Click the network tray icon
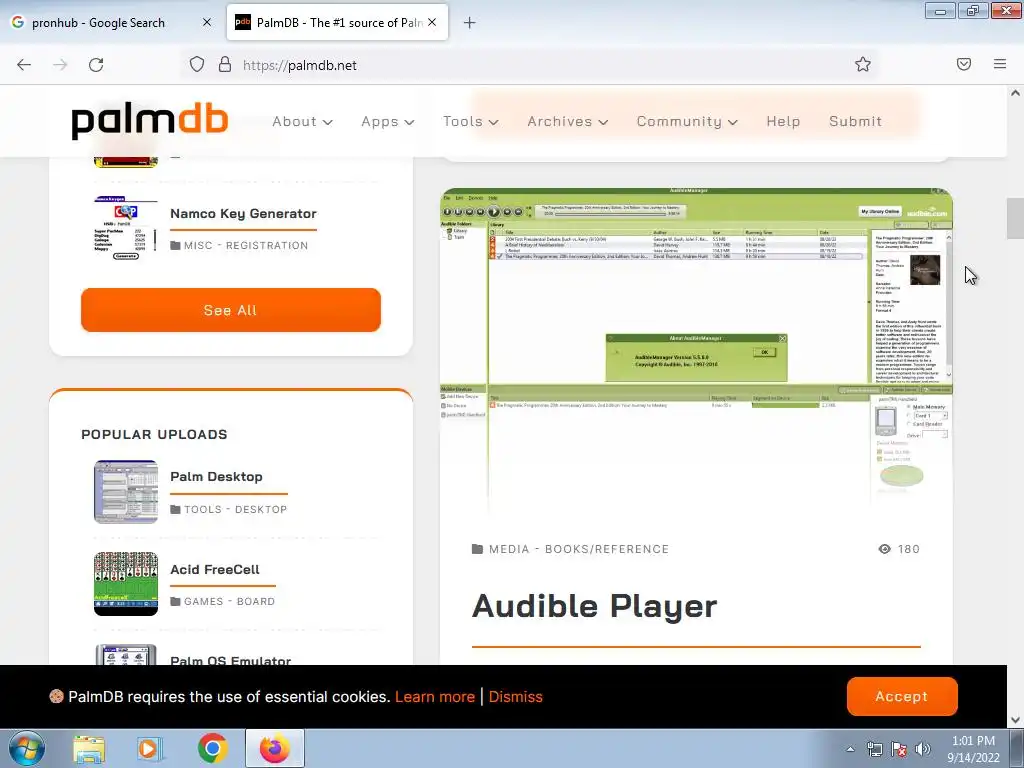The height and width of the screenshot is (768, 1024). (x=874, y=749)
